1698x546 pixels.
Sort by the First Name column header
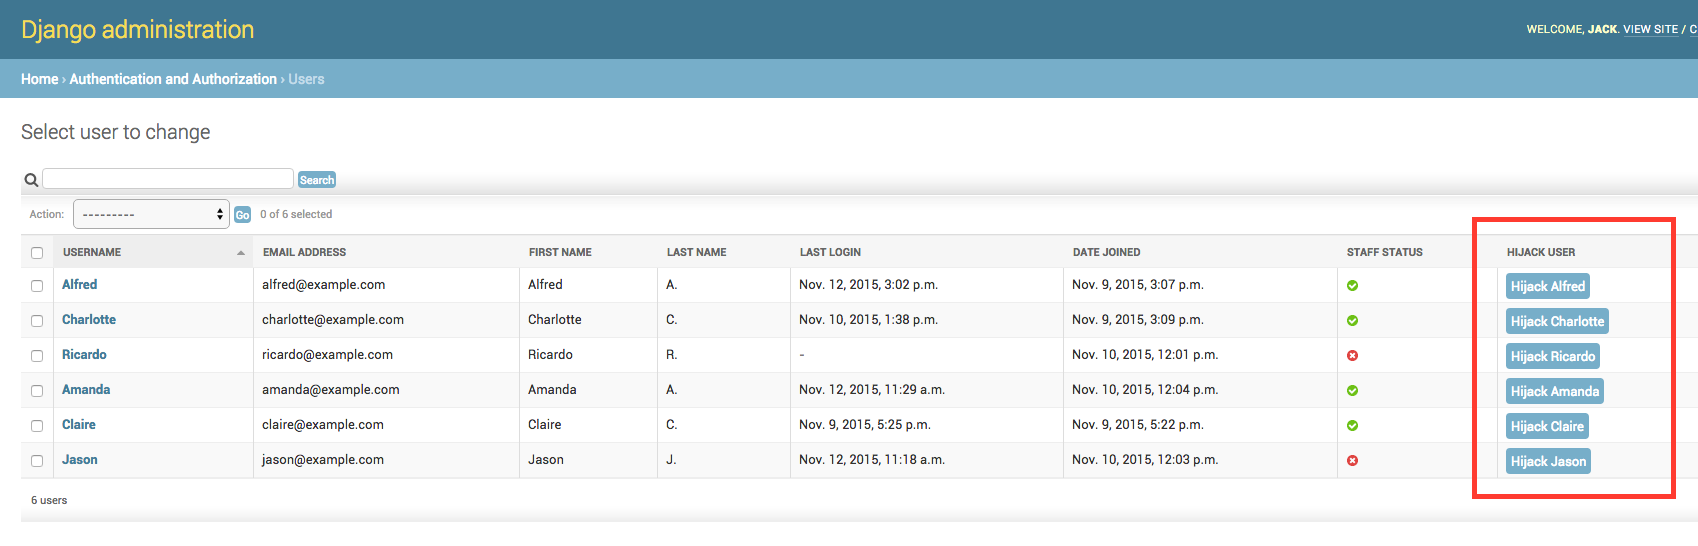(560, 252)
